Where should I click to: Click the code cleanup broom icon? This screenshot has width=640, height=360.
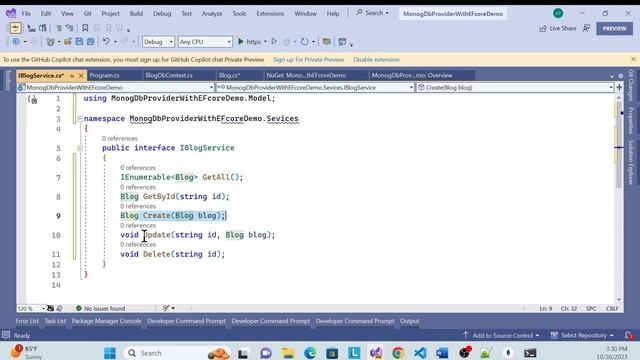pos(166,308)
